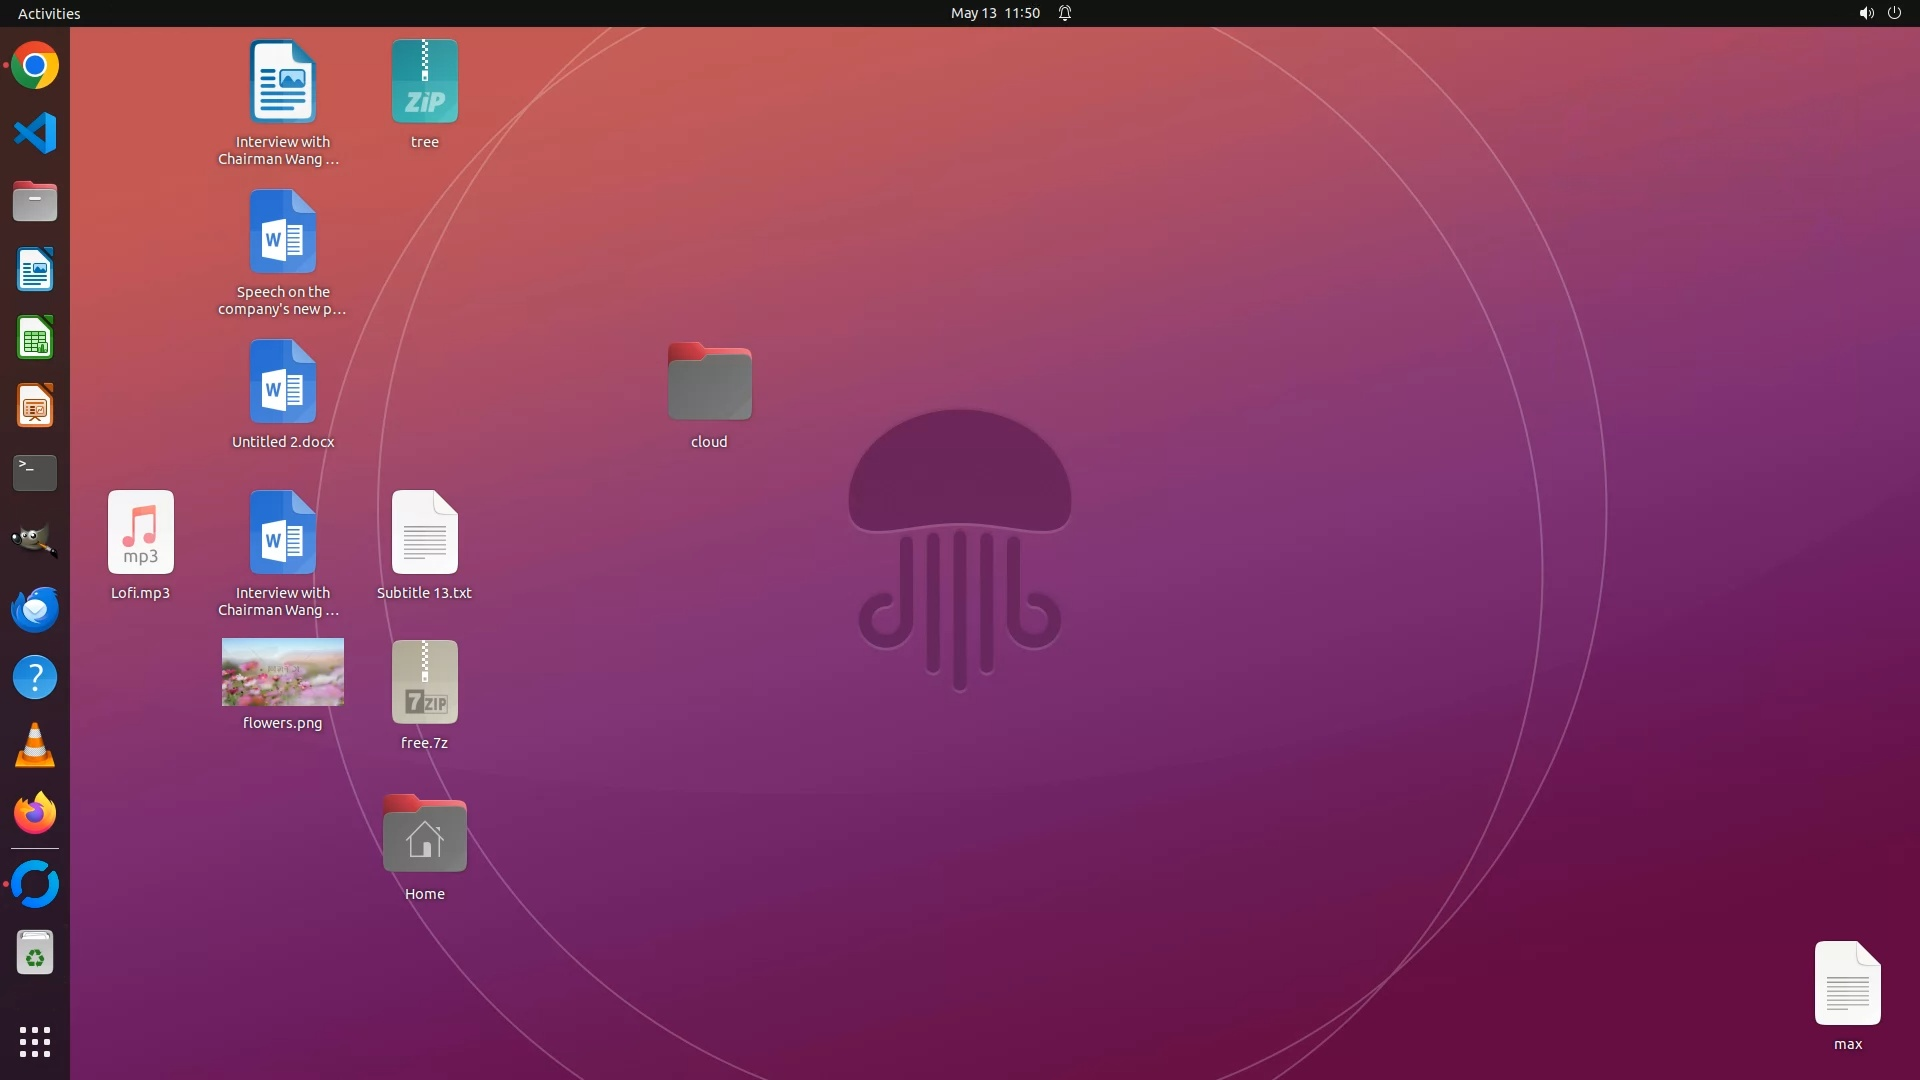Launch Visual Studio Code from dock
This screenshot has width=1920, height=1080.
click(x=35, y=133)
